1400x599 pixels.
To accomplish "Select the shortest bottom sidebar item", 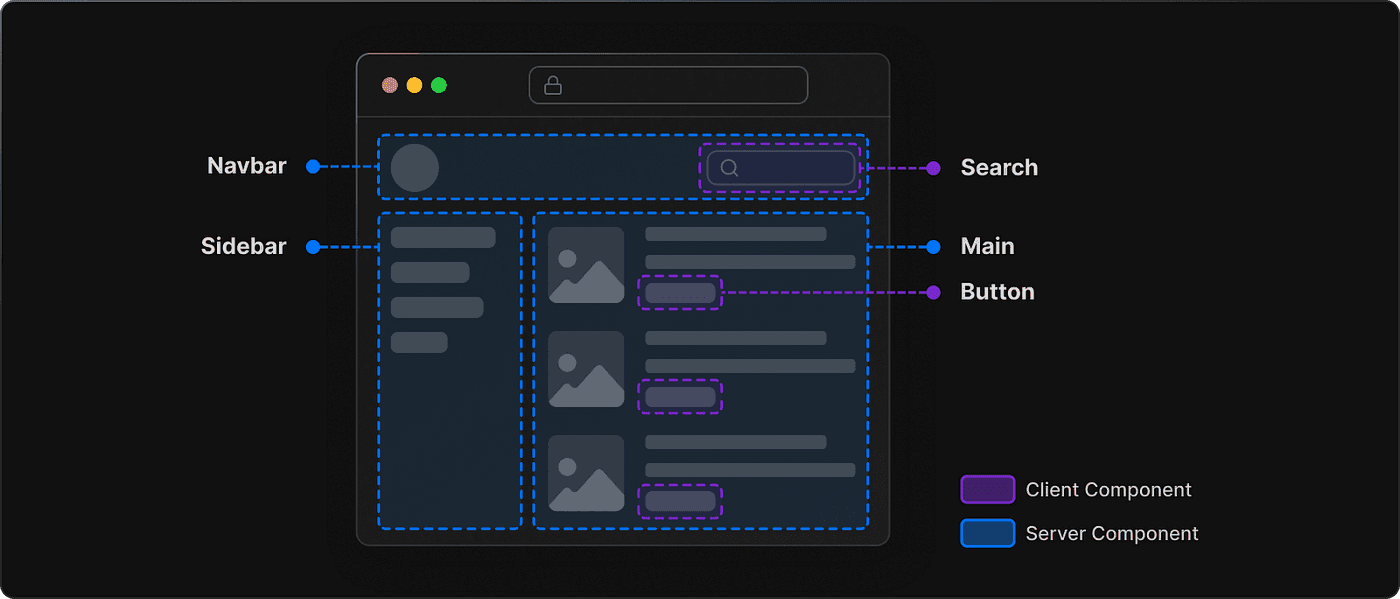I will [x=419, y=342].
